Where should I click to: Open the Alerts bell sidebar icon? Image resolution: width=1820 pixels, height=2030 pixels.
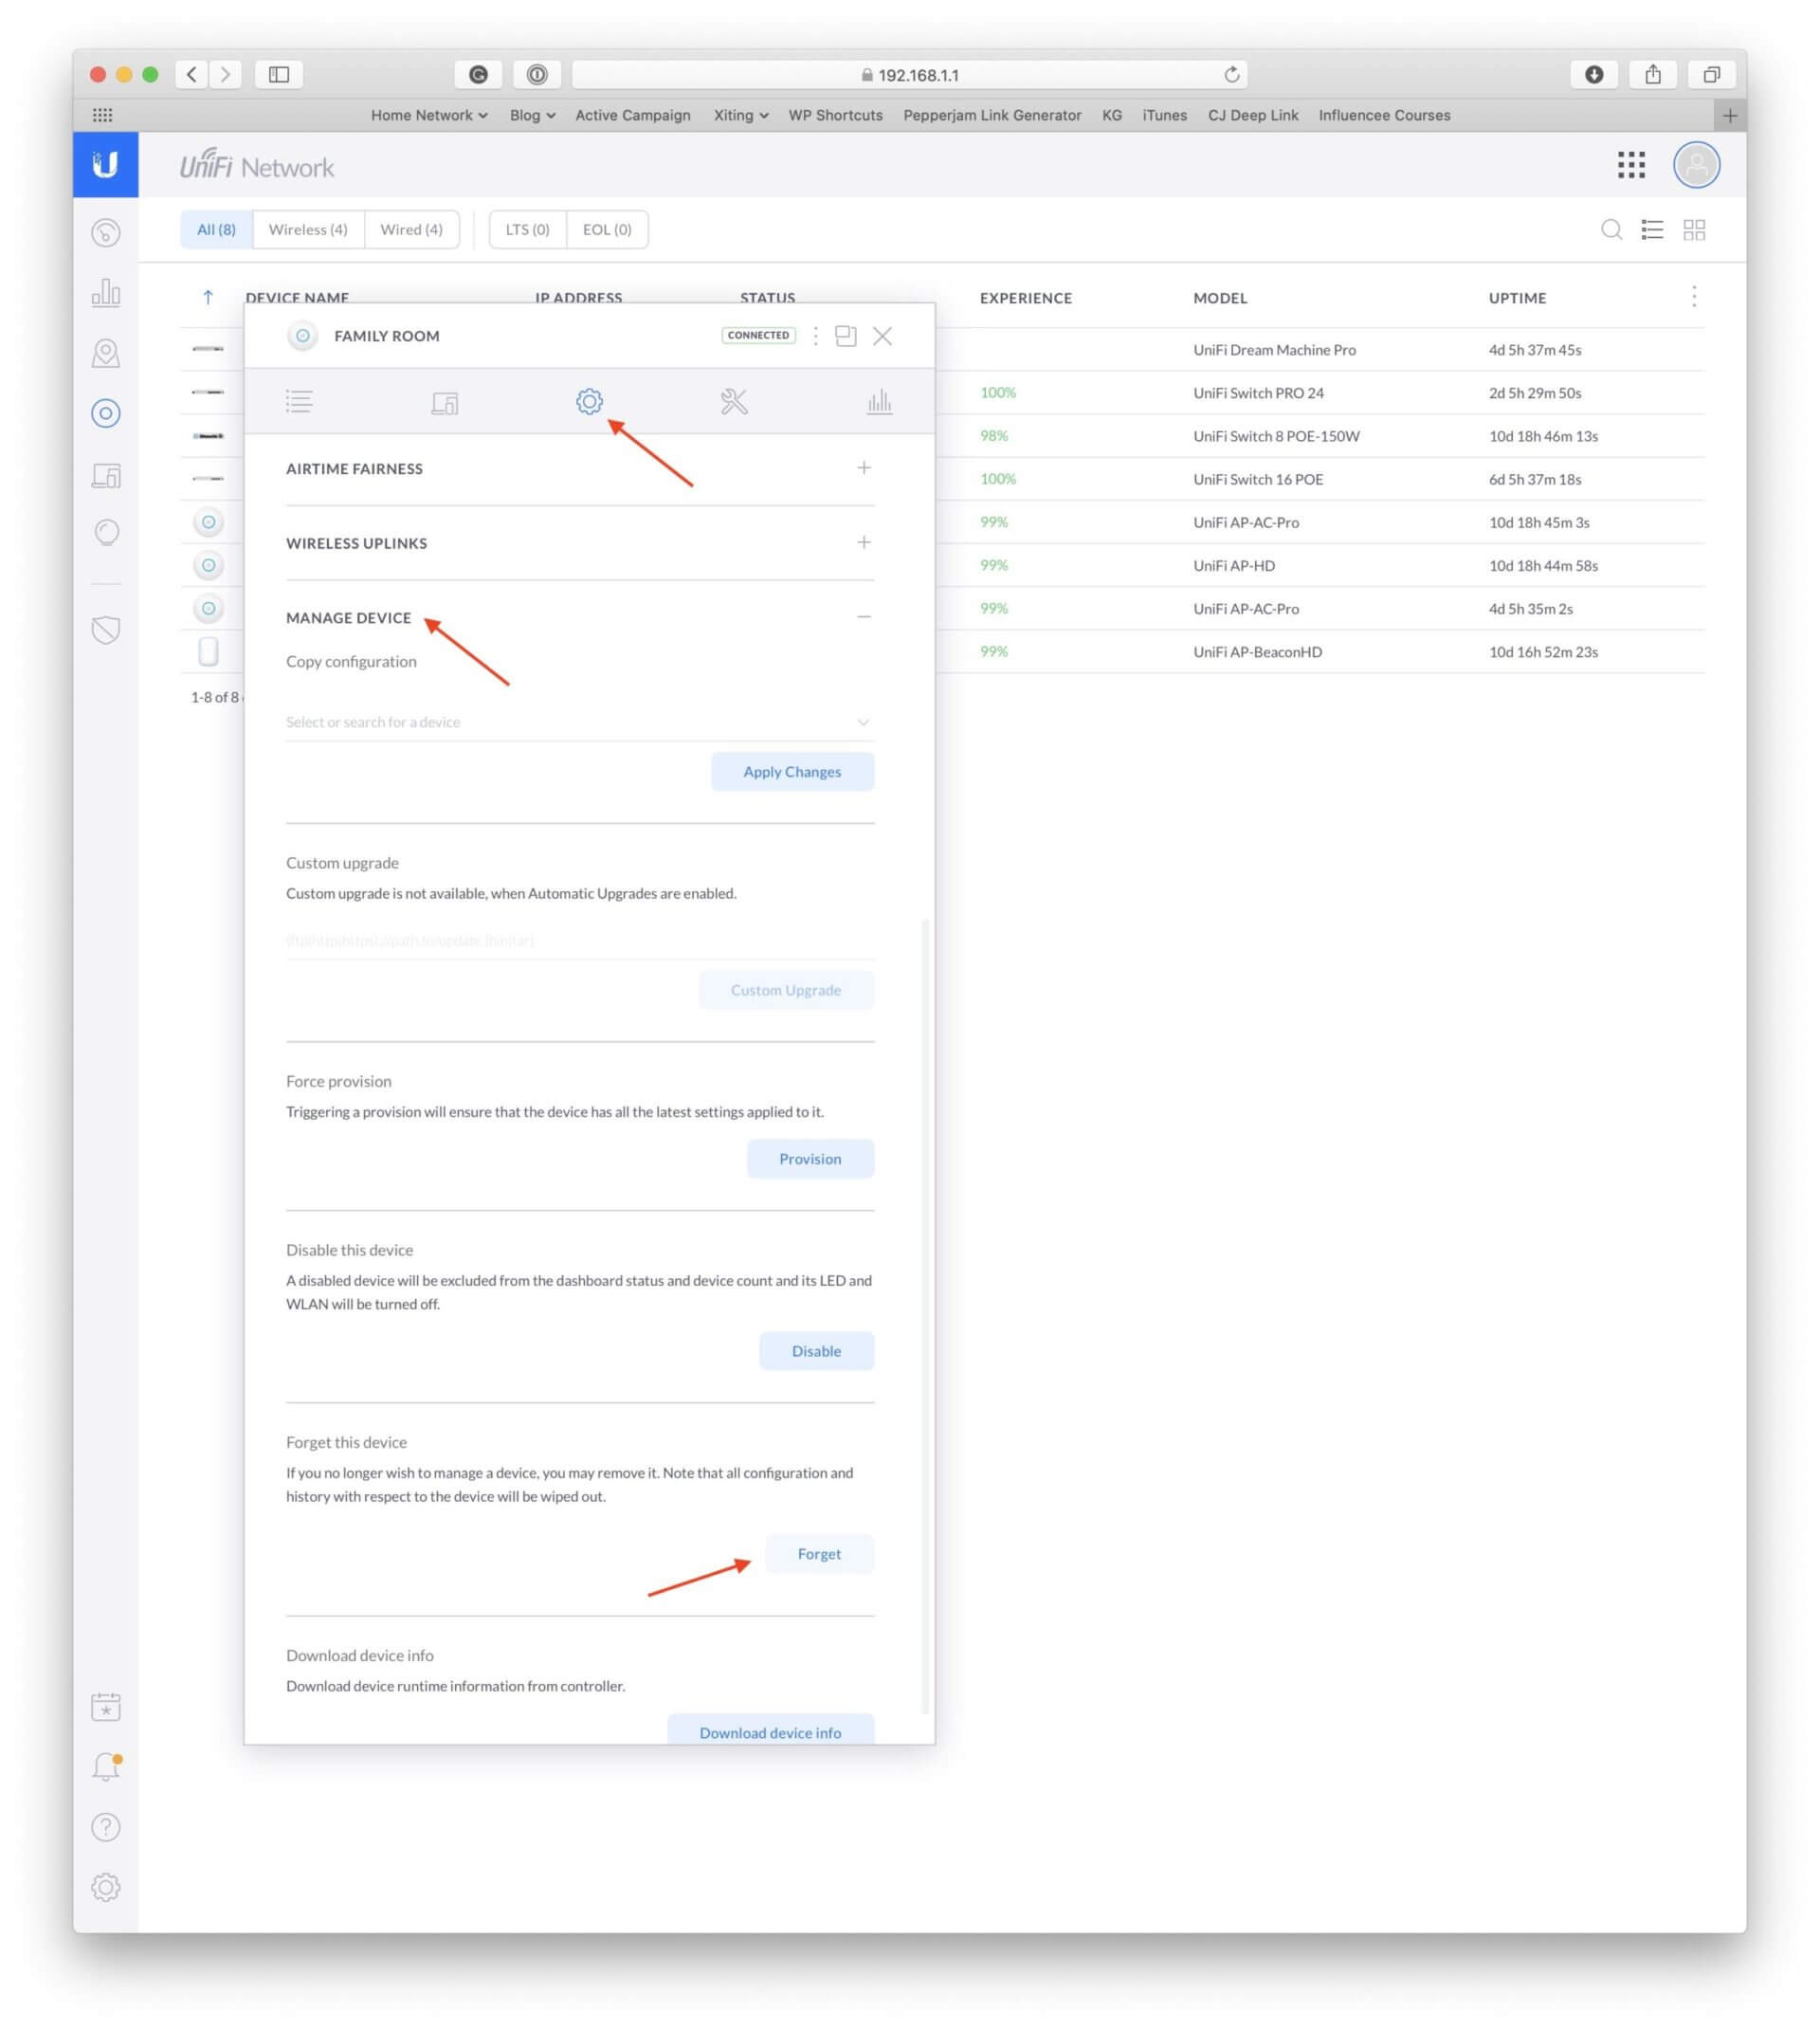pyautogui.click(x=106, y=1767)
